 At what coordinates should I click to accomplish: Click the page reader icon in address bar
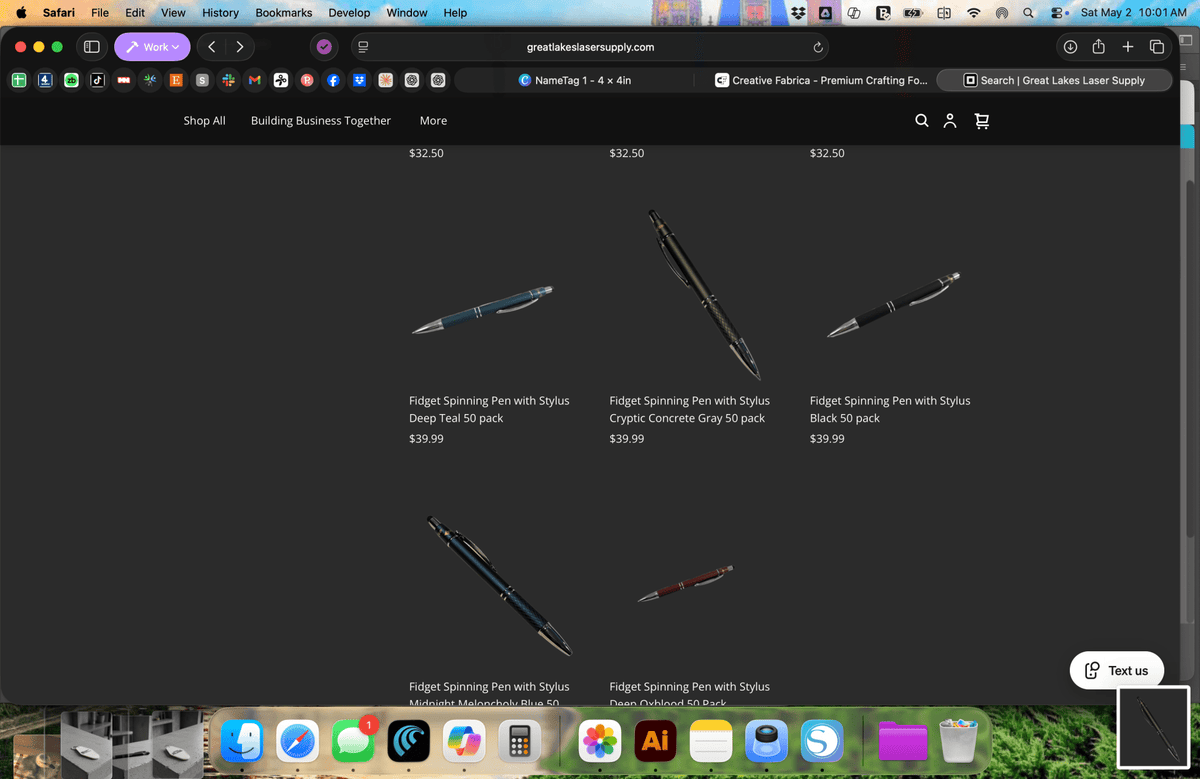pos(363,47)
